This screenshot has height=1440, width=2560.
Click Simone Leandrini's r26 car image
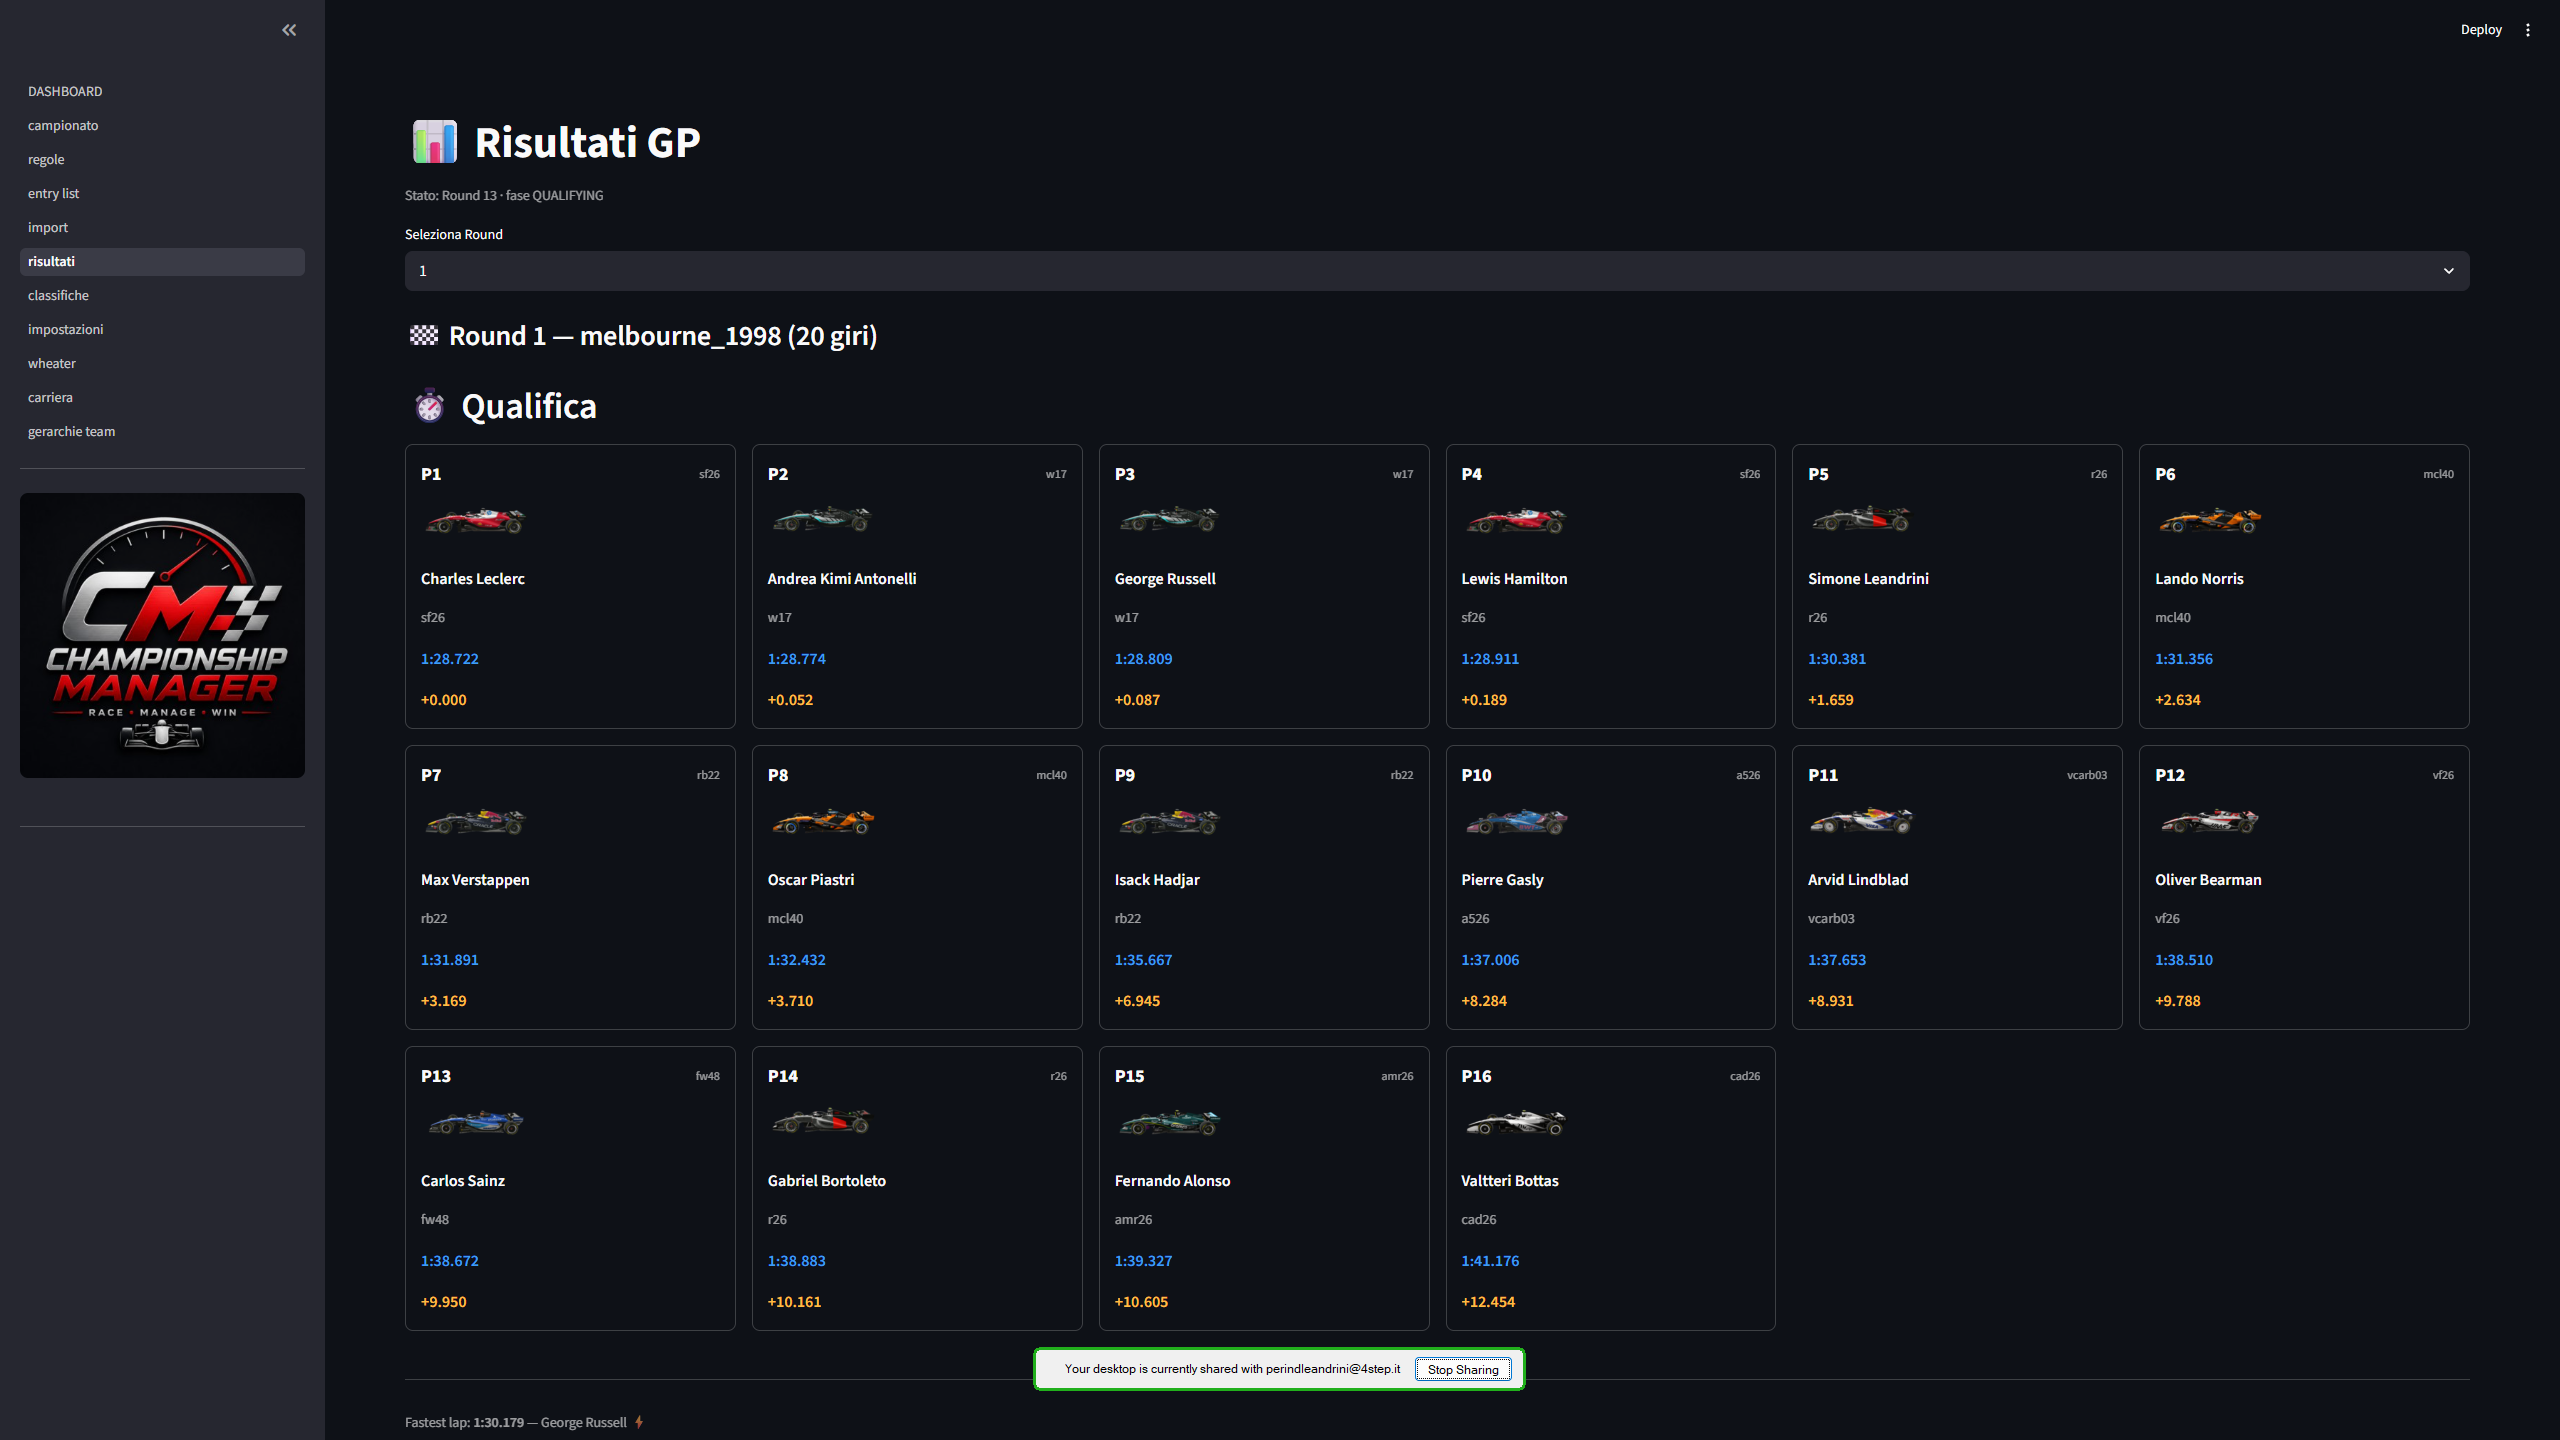pyautogui.click(x=1861, y=519)
